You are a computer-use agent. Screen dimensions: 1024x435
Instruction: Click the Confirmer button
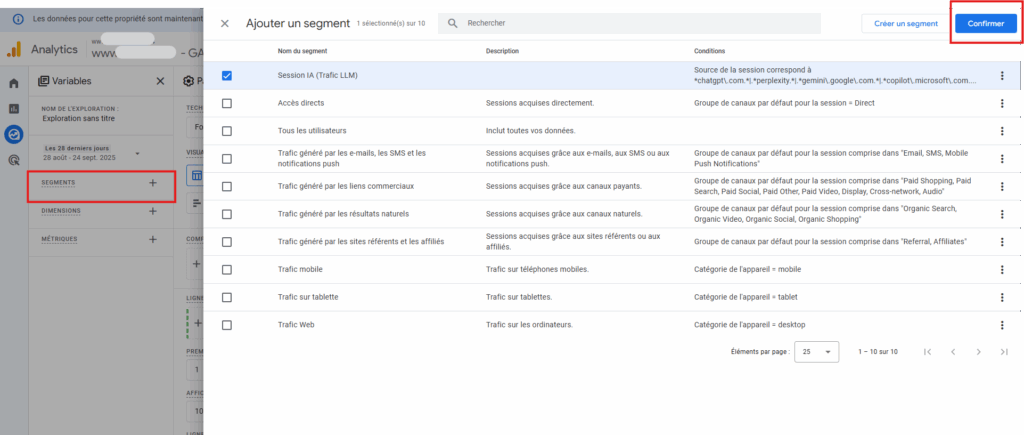coord(985,23)
